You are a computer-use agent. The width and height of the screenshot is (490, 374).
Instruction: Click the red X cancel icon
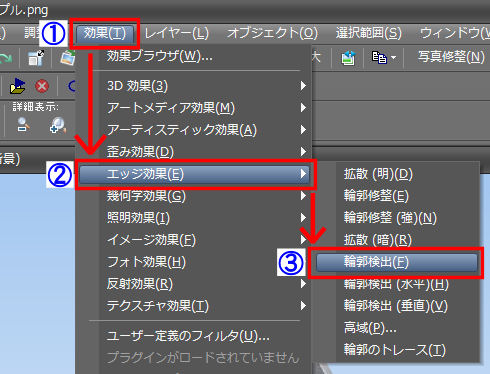[x=42, y=86]
